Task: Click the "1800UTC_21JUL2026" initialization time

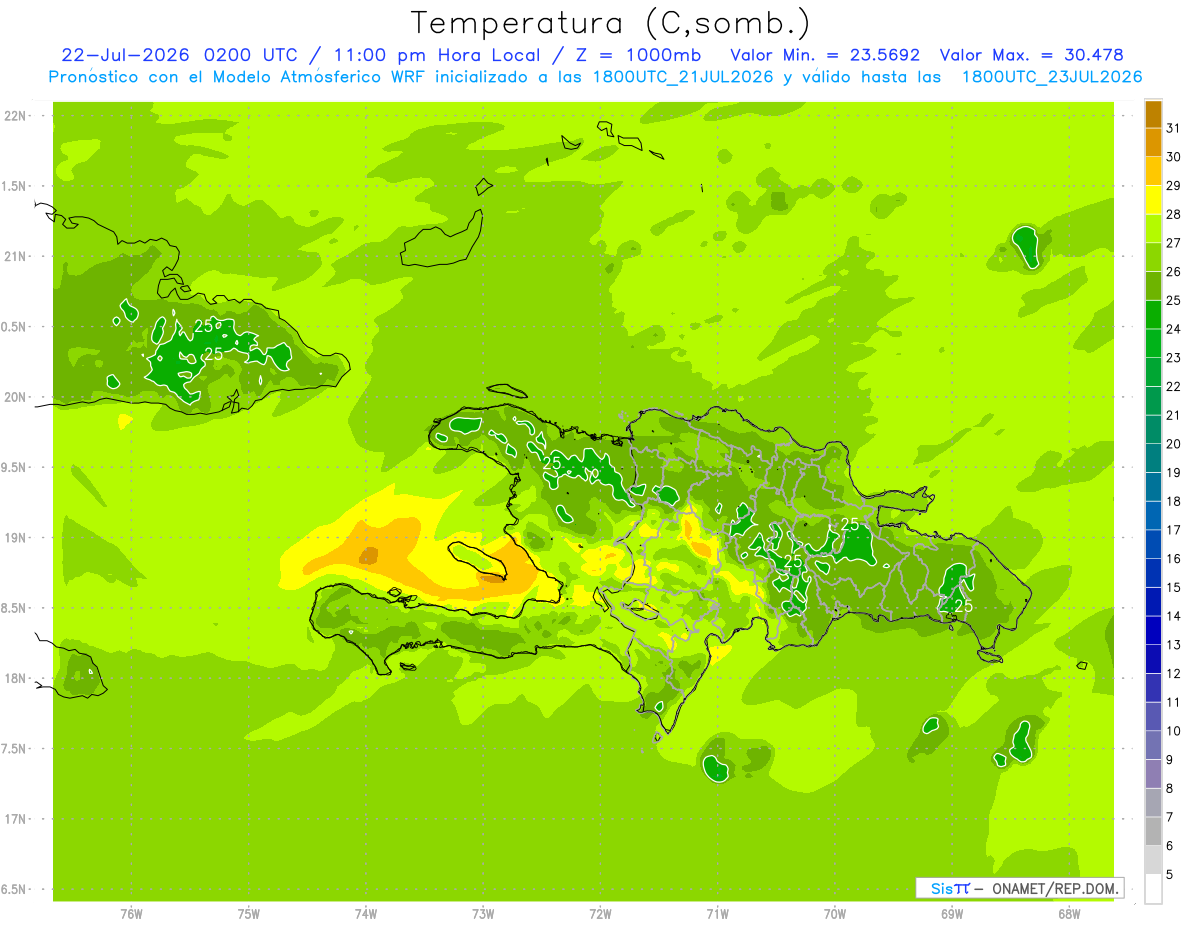Action: point(682,77)
